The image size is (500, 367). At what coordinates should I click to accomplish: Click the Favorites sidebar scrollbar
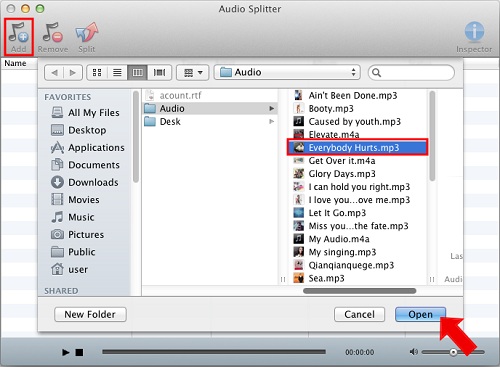[x=136, y=137]
